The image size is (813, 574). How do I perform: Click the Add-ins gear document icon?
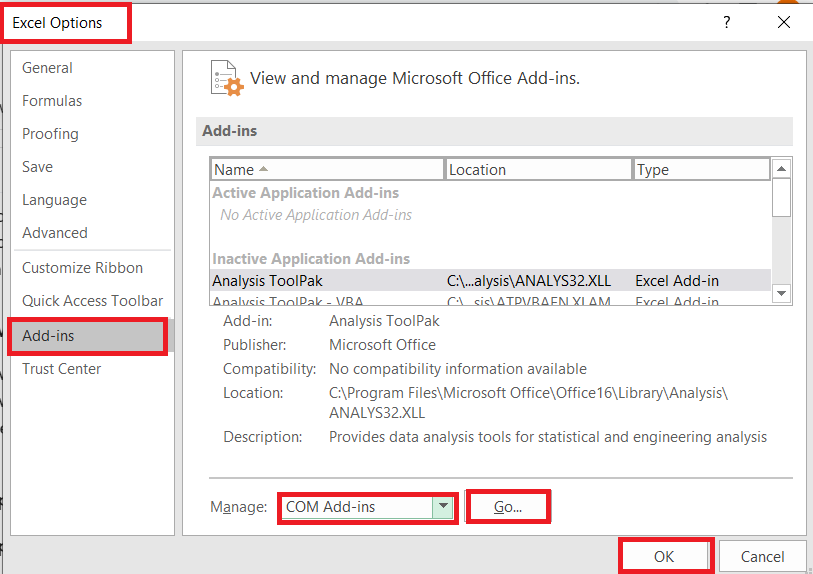227,78
